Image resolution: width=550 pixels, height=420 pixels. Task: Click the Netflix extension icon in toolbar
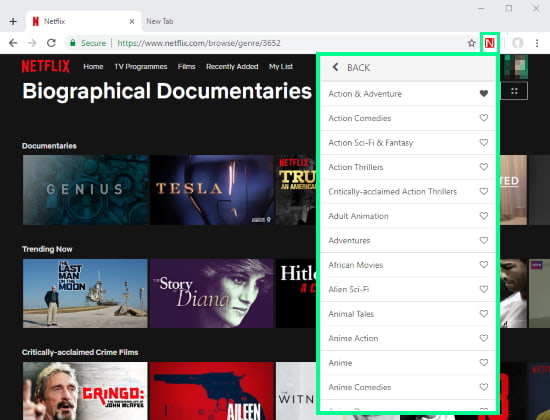(x=489, y=43)
